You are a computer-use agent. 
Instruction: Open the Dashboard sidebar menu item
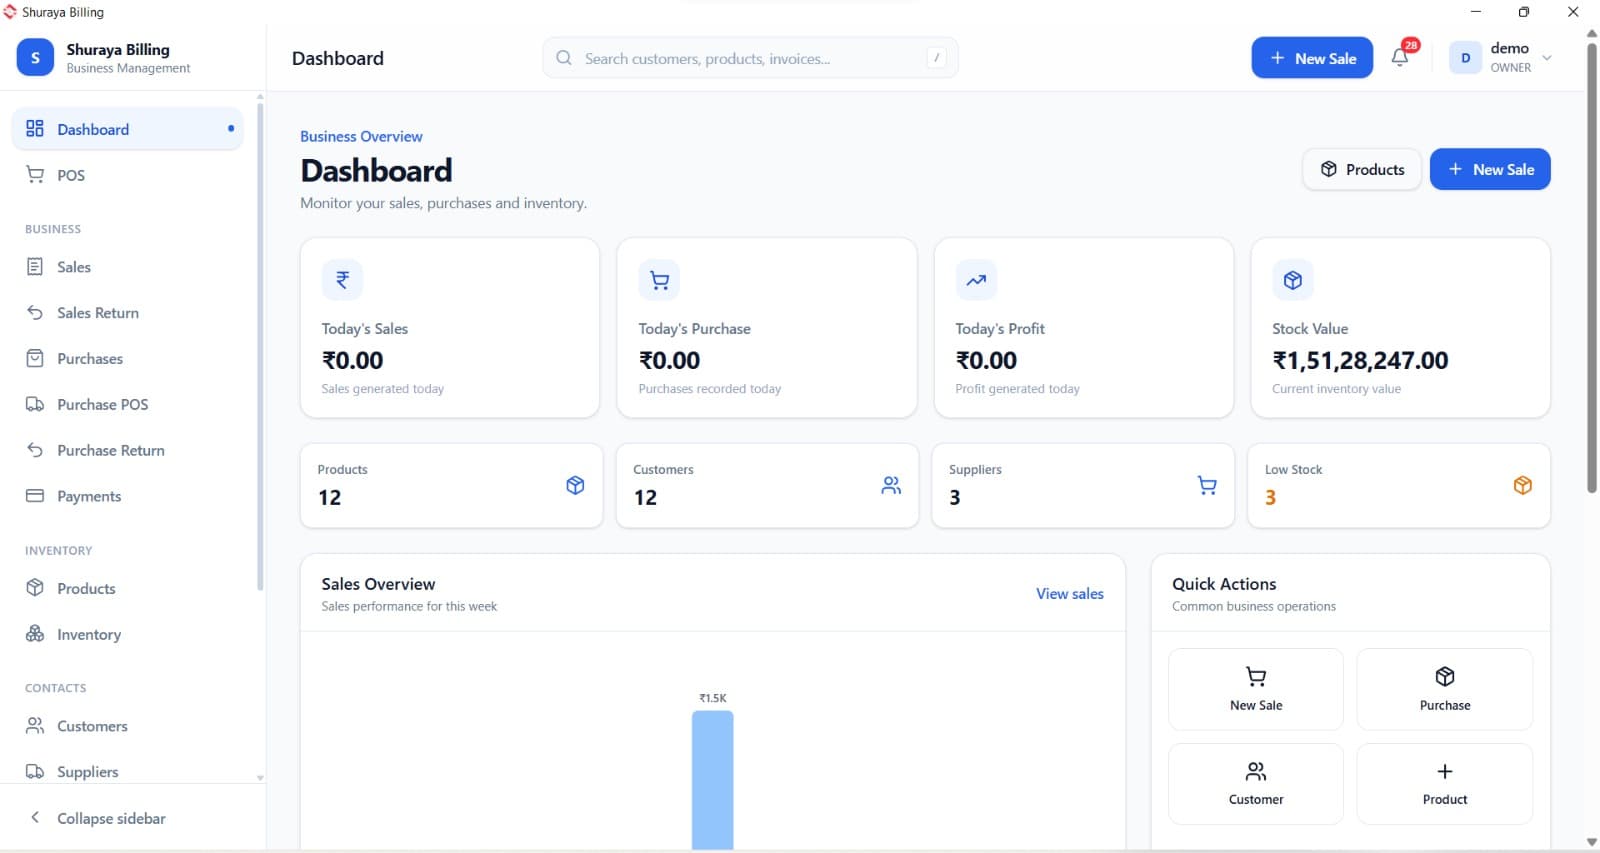[x=127, y=129]
